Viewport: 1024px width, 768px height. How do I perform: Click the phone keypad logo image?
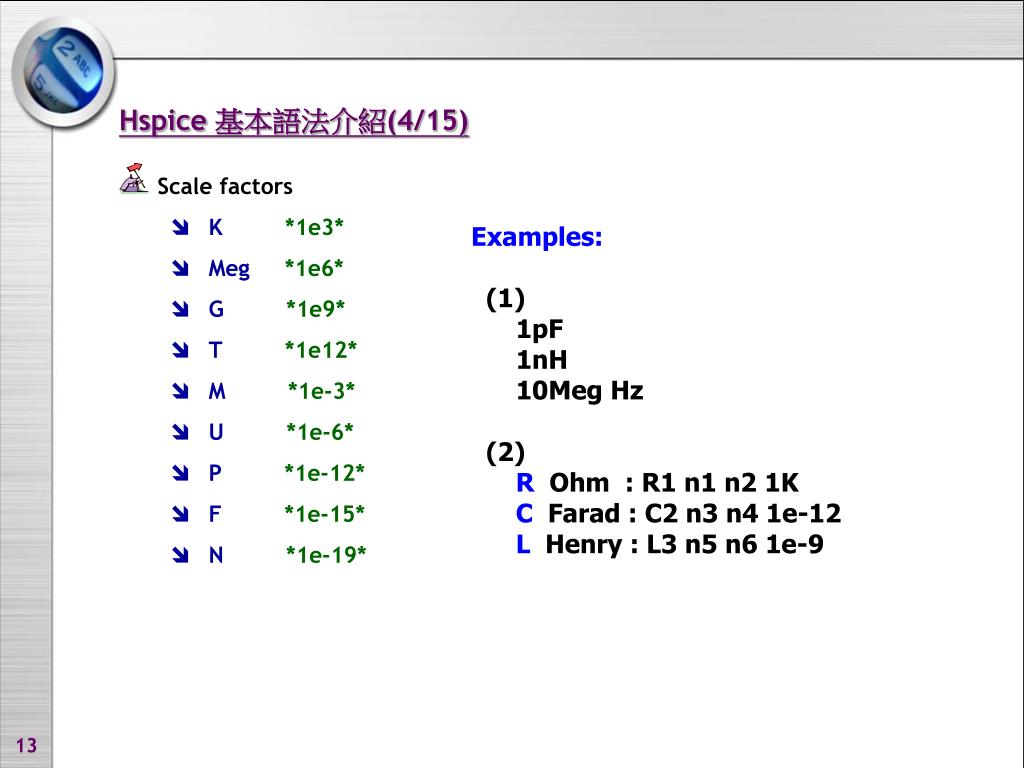point(63,71)
